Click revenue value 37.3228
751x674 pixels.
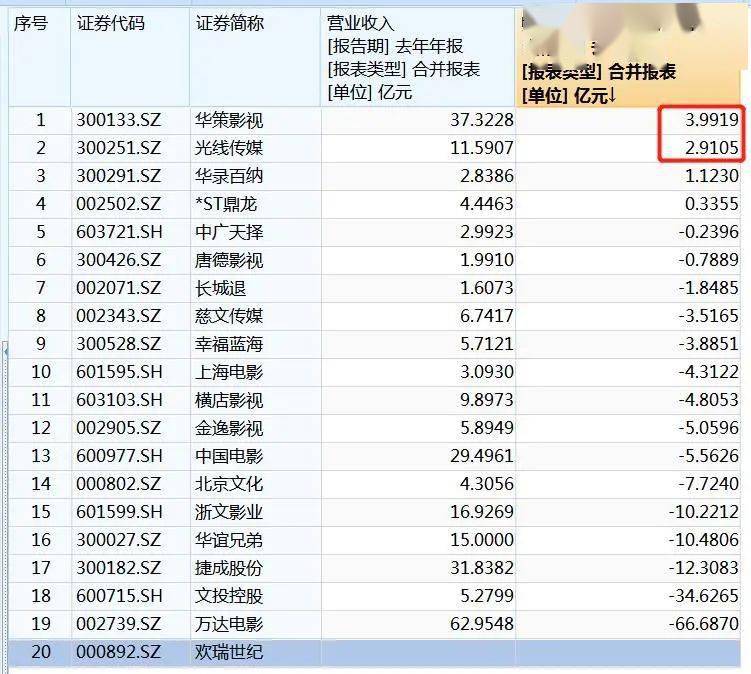(481, 120)
